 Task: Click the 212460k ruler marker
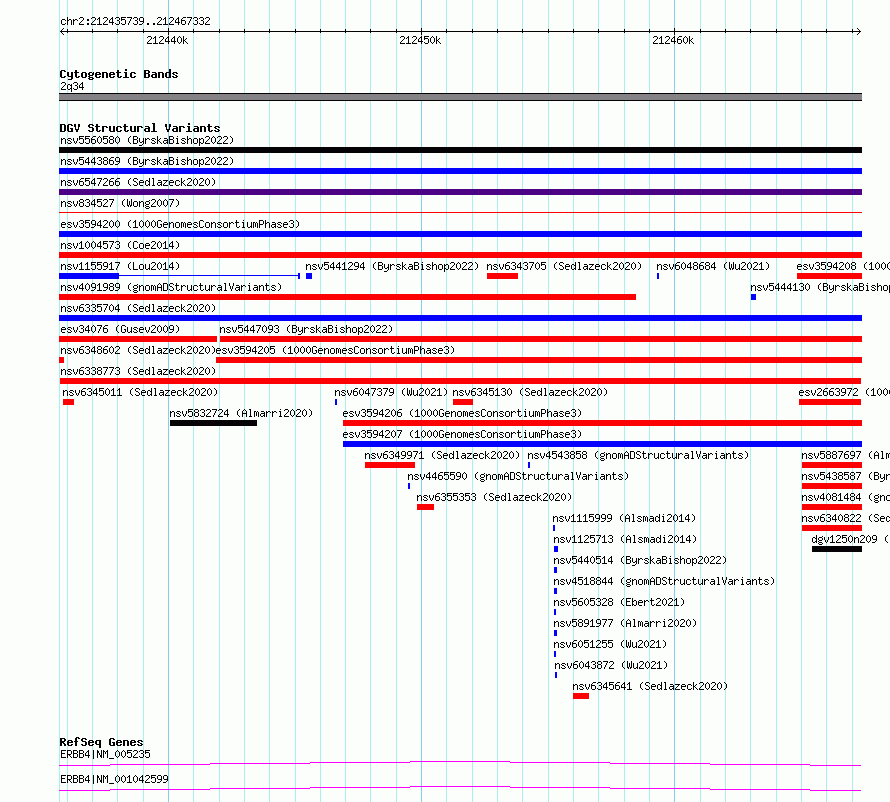pos(673,40)
